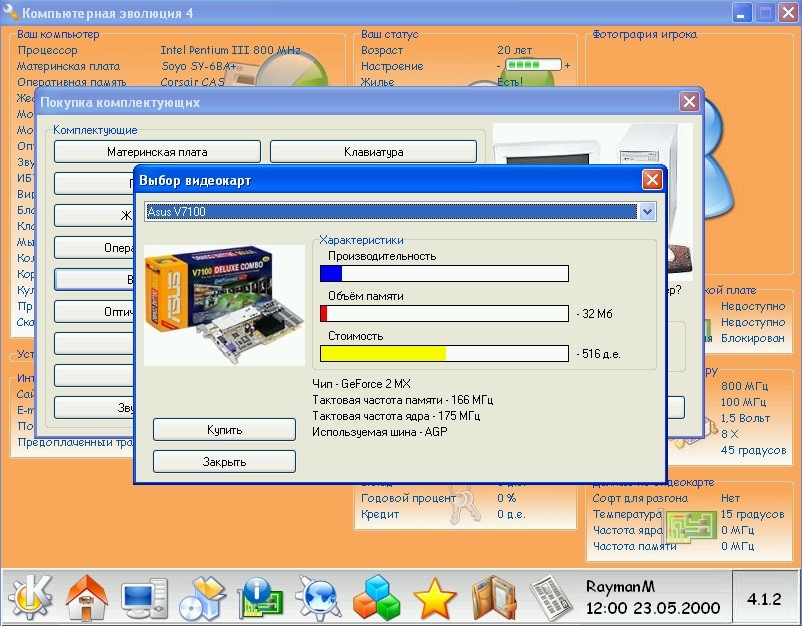Click the Годовой процент label
The width and height of the screenshot is (802, 626).
point(408,498)
